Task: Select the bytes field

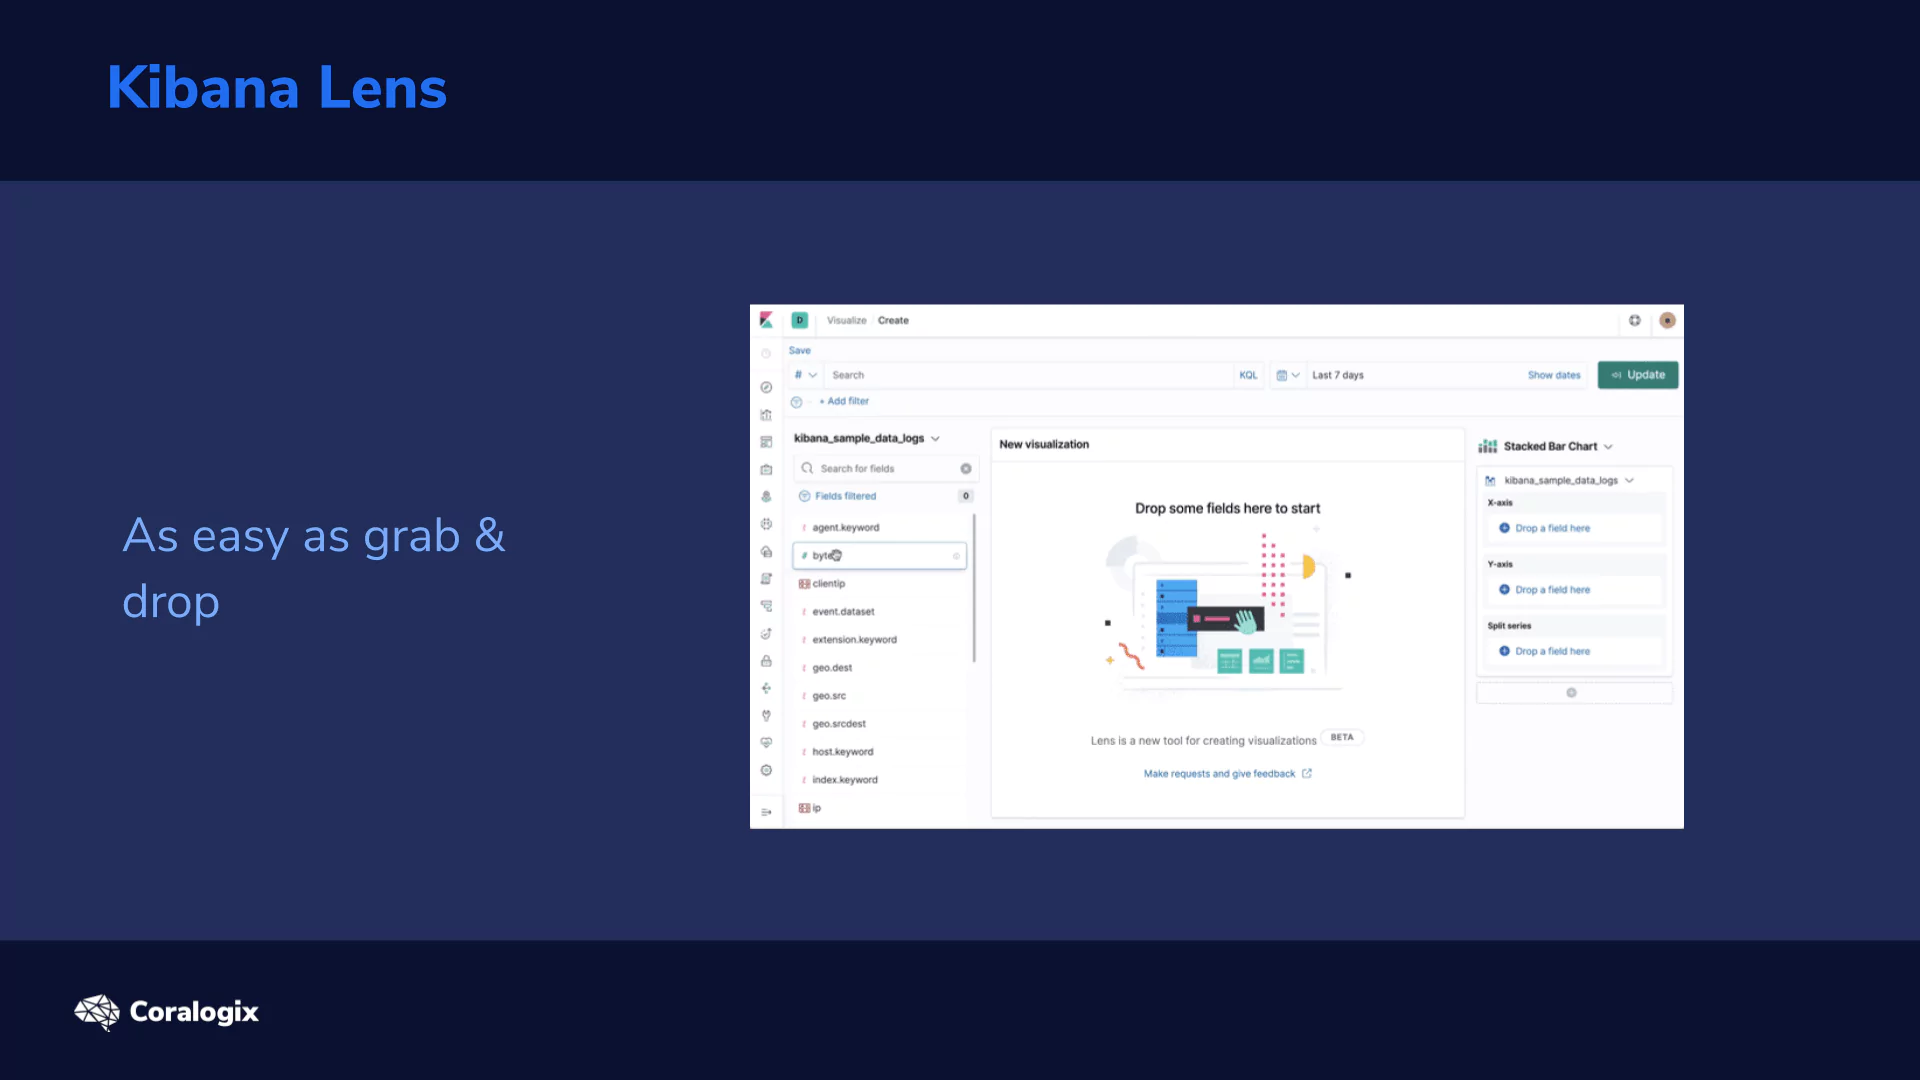Action: tap(879, 556)
